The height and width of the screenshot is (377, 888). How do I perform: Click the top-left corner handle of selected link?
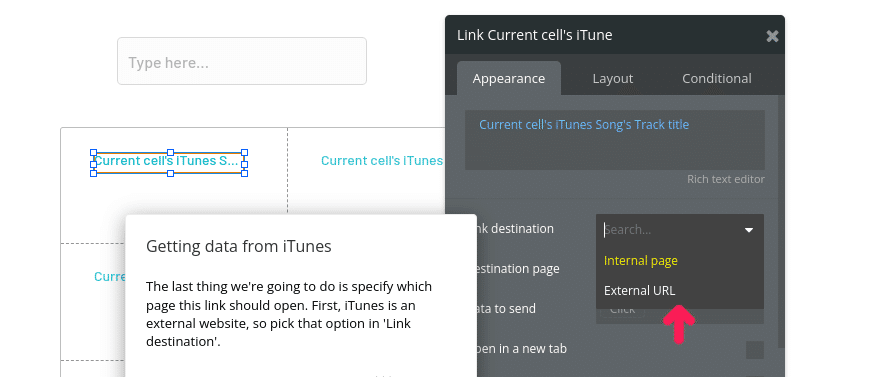pyautogui.click(x=93, y=152)
